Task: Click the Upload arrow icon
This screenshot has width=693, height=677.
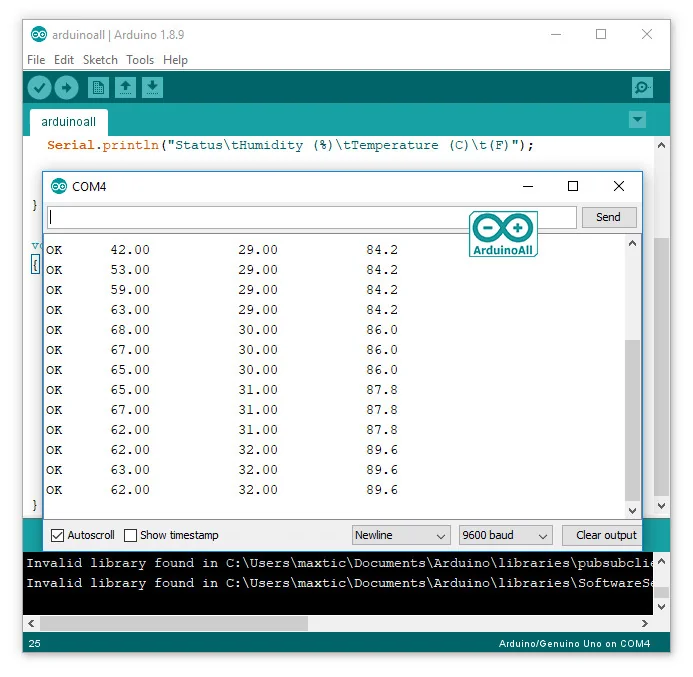Action: click(66, 87)
